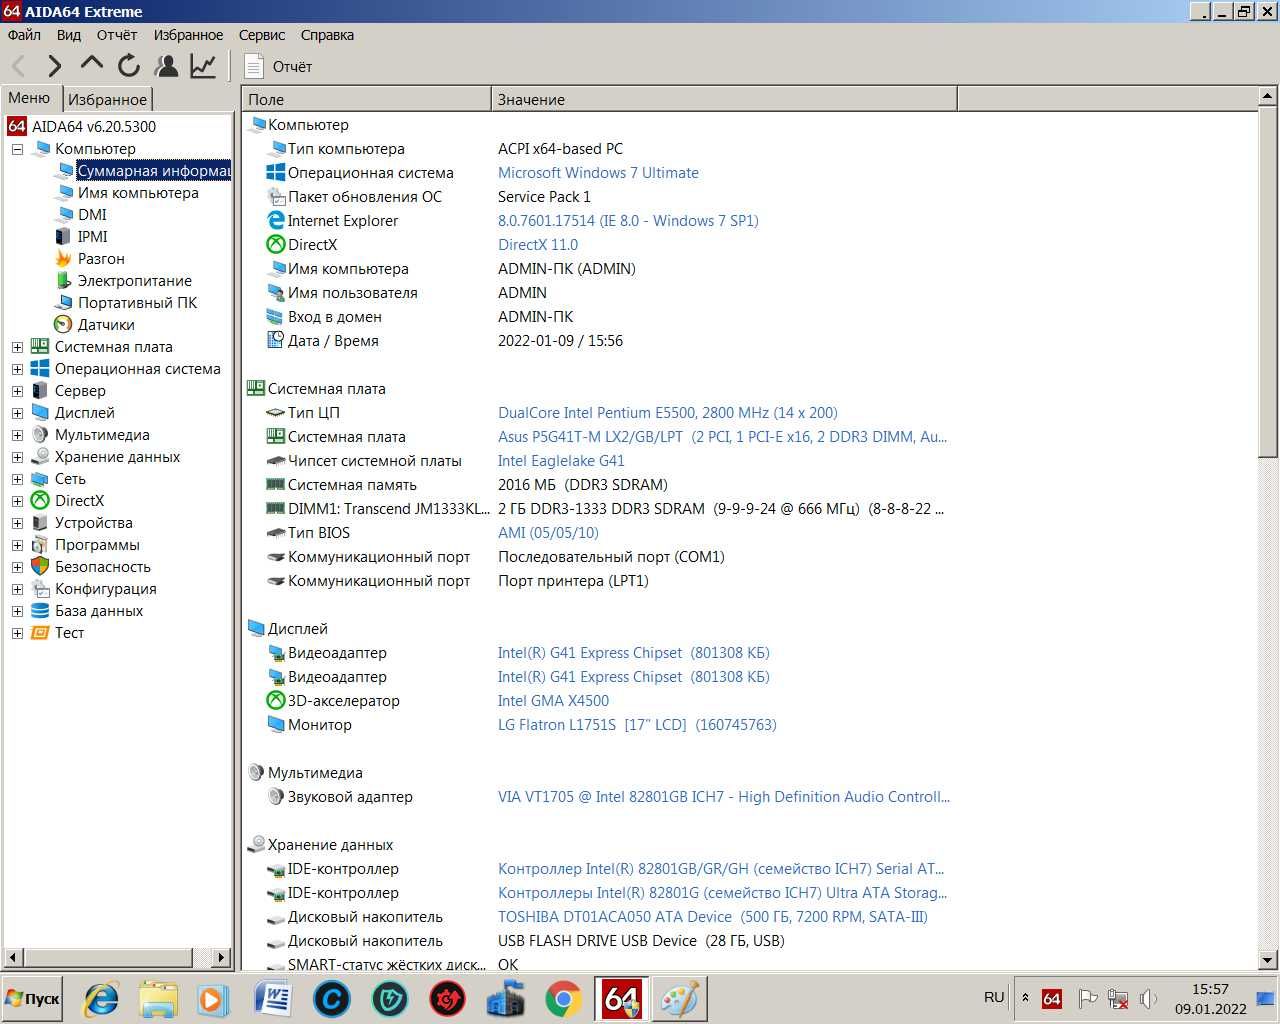Image resolution: width=1280 pixels, height=1024 pixels.
Task: Expand the Сервер tree node
Action: 17,391
